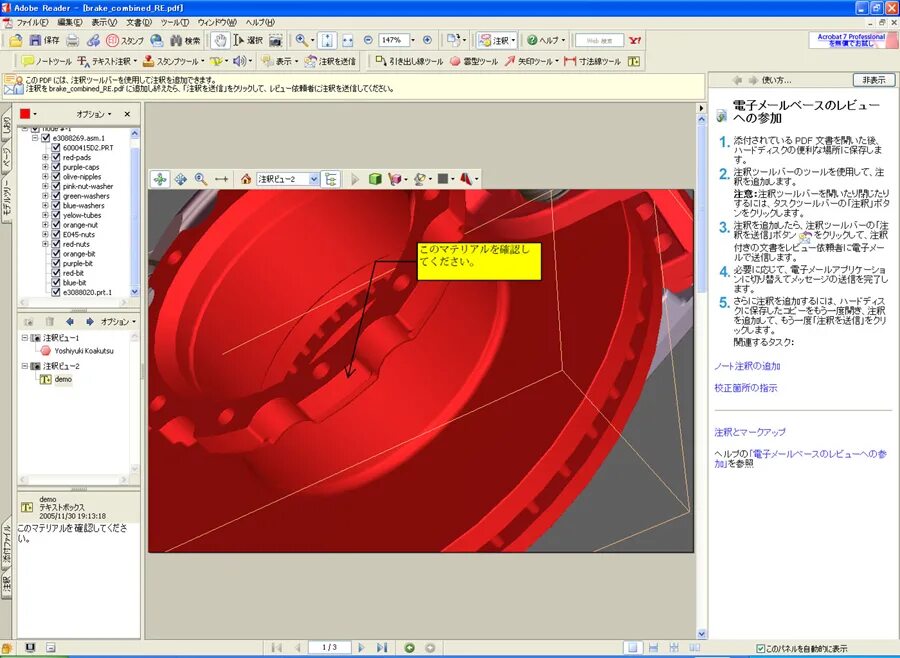Select the 雲型ツール cloud tool

(x=474, y=61)
